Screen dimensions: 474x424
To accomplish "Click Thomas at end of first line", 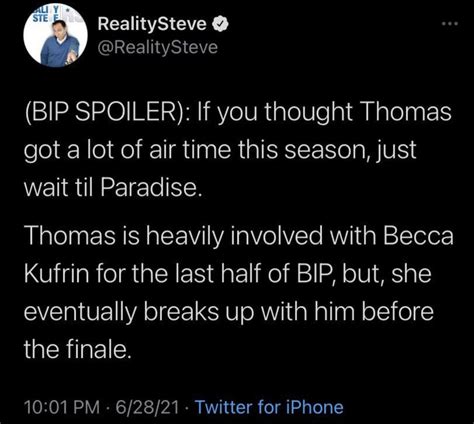I will coord(407,111).
